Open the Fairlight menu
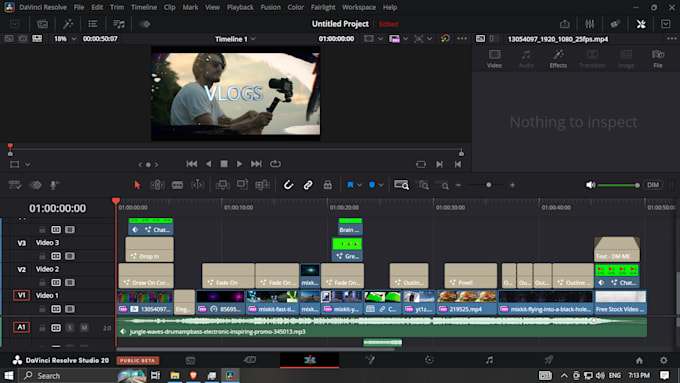The height and width of the screenshot is (383, 680). click(x=323, y=7)
